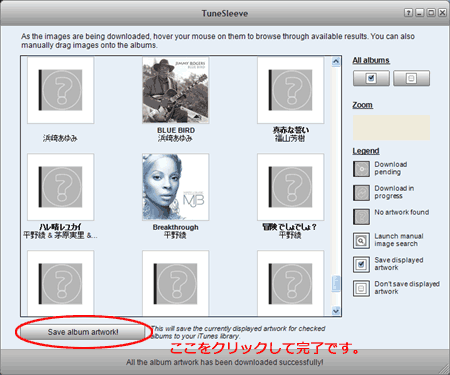The width and height of the screenshot is (450, 375).
Task: Click the Don't save displayed artwork icon
Action: point(361,288)
